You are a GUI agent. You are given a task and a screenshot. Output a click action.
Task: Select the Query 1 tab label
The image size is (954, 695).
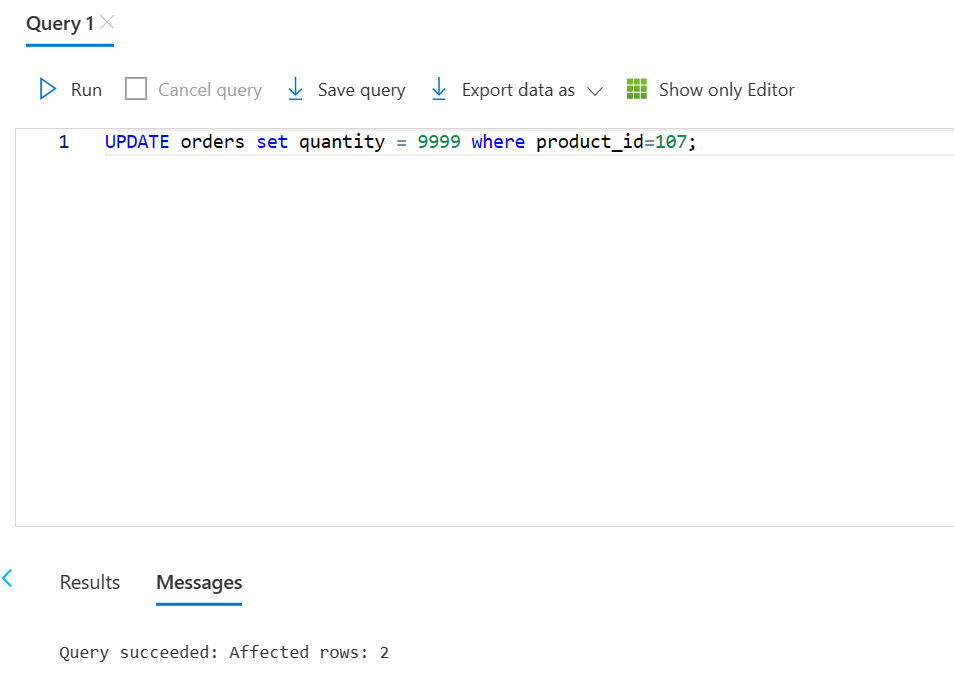coord(60,24)
